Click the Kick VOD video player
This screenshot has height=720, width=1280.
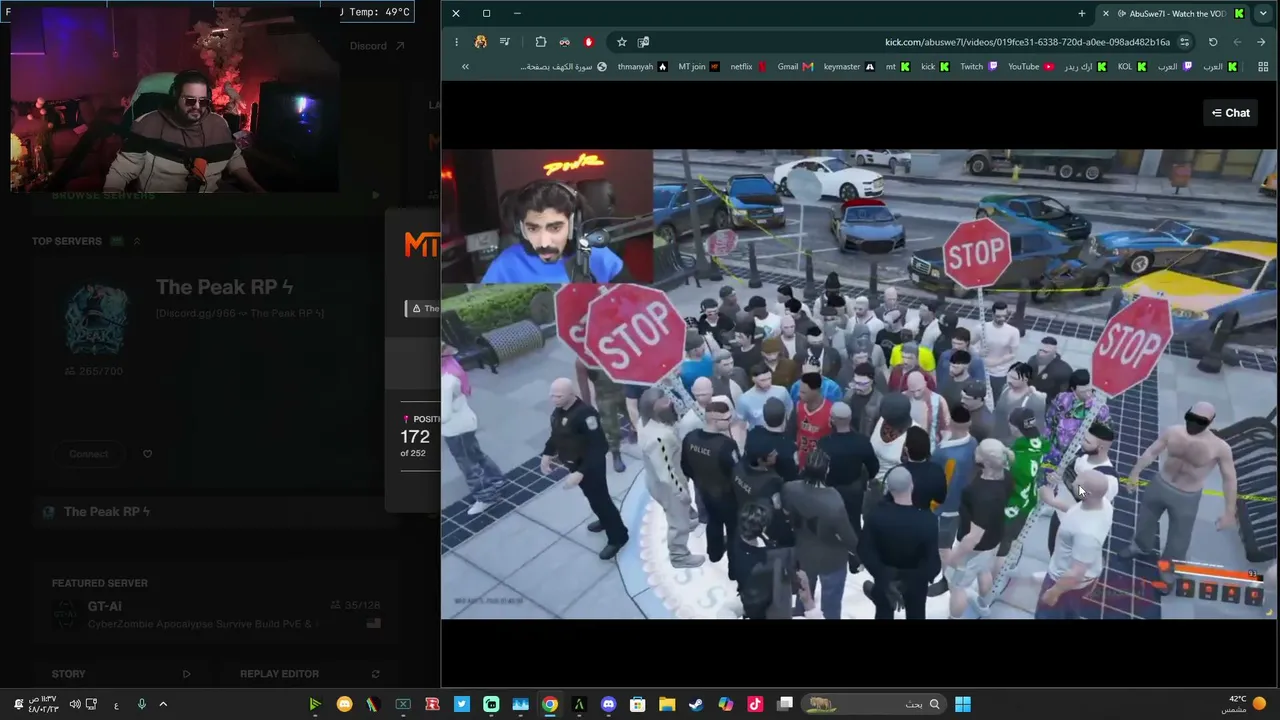859,384
